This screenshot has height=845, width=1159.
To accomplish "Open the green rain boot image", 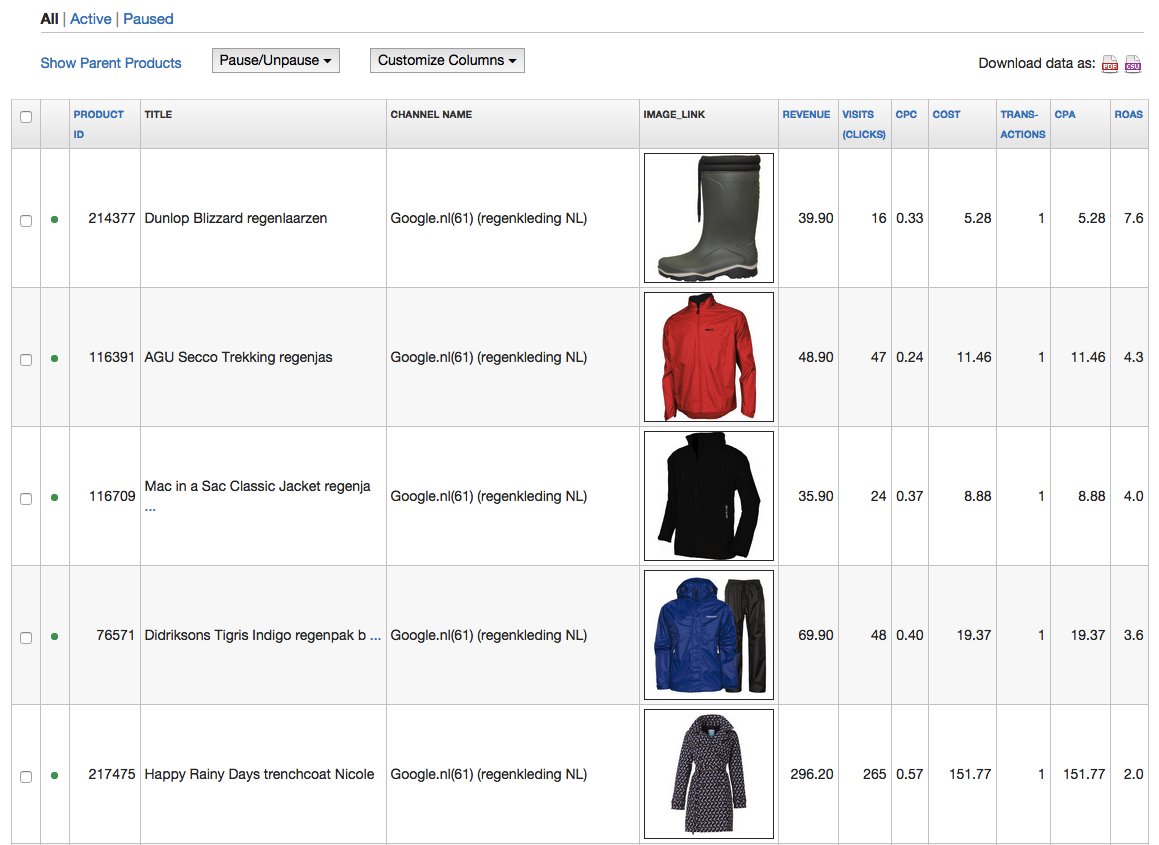I will coord(708,218).
